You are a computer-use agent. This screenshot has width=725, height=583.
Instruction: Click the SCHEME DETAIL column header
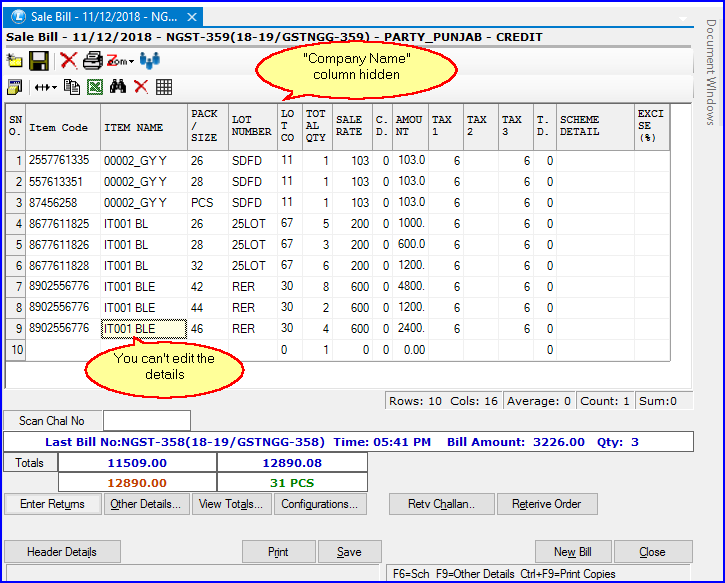596,127
